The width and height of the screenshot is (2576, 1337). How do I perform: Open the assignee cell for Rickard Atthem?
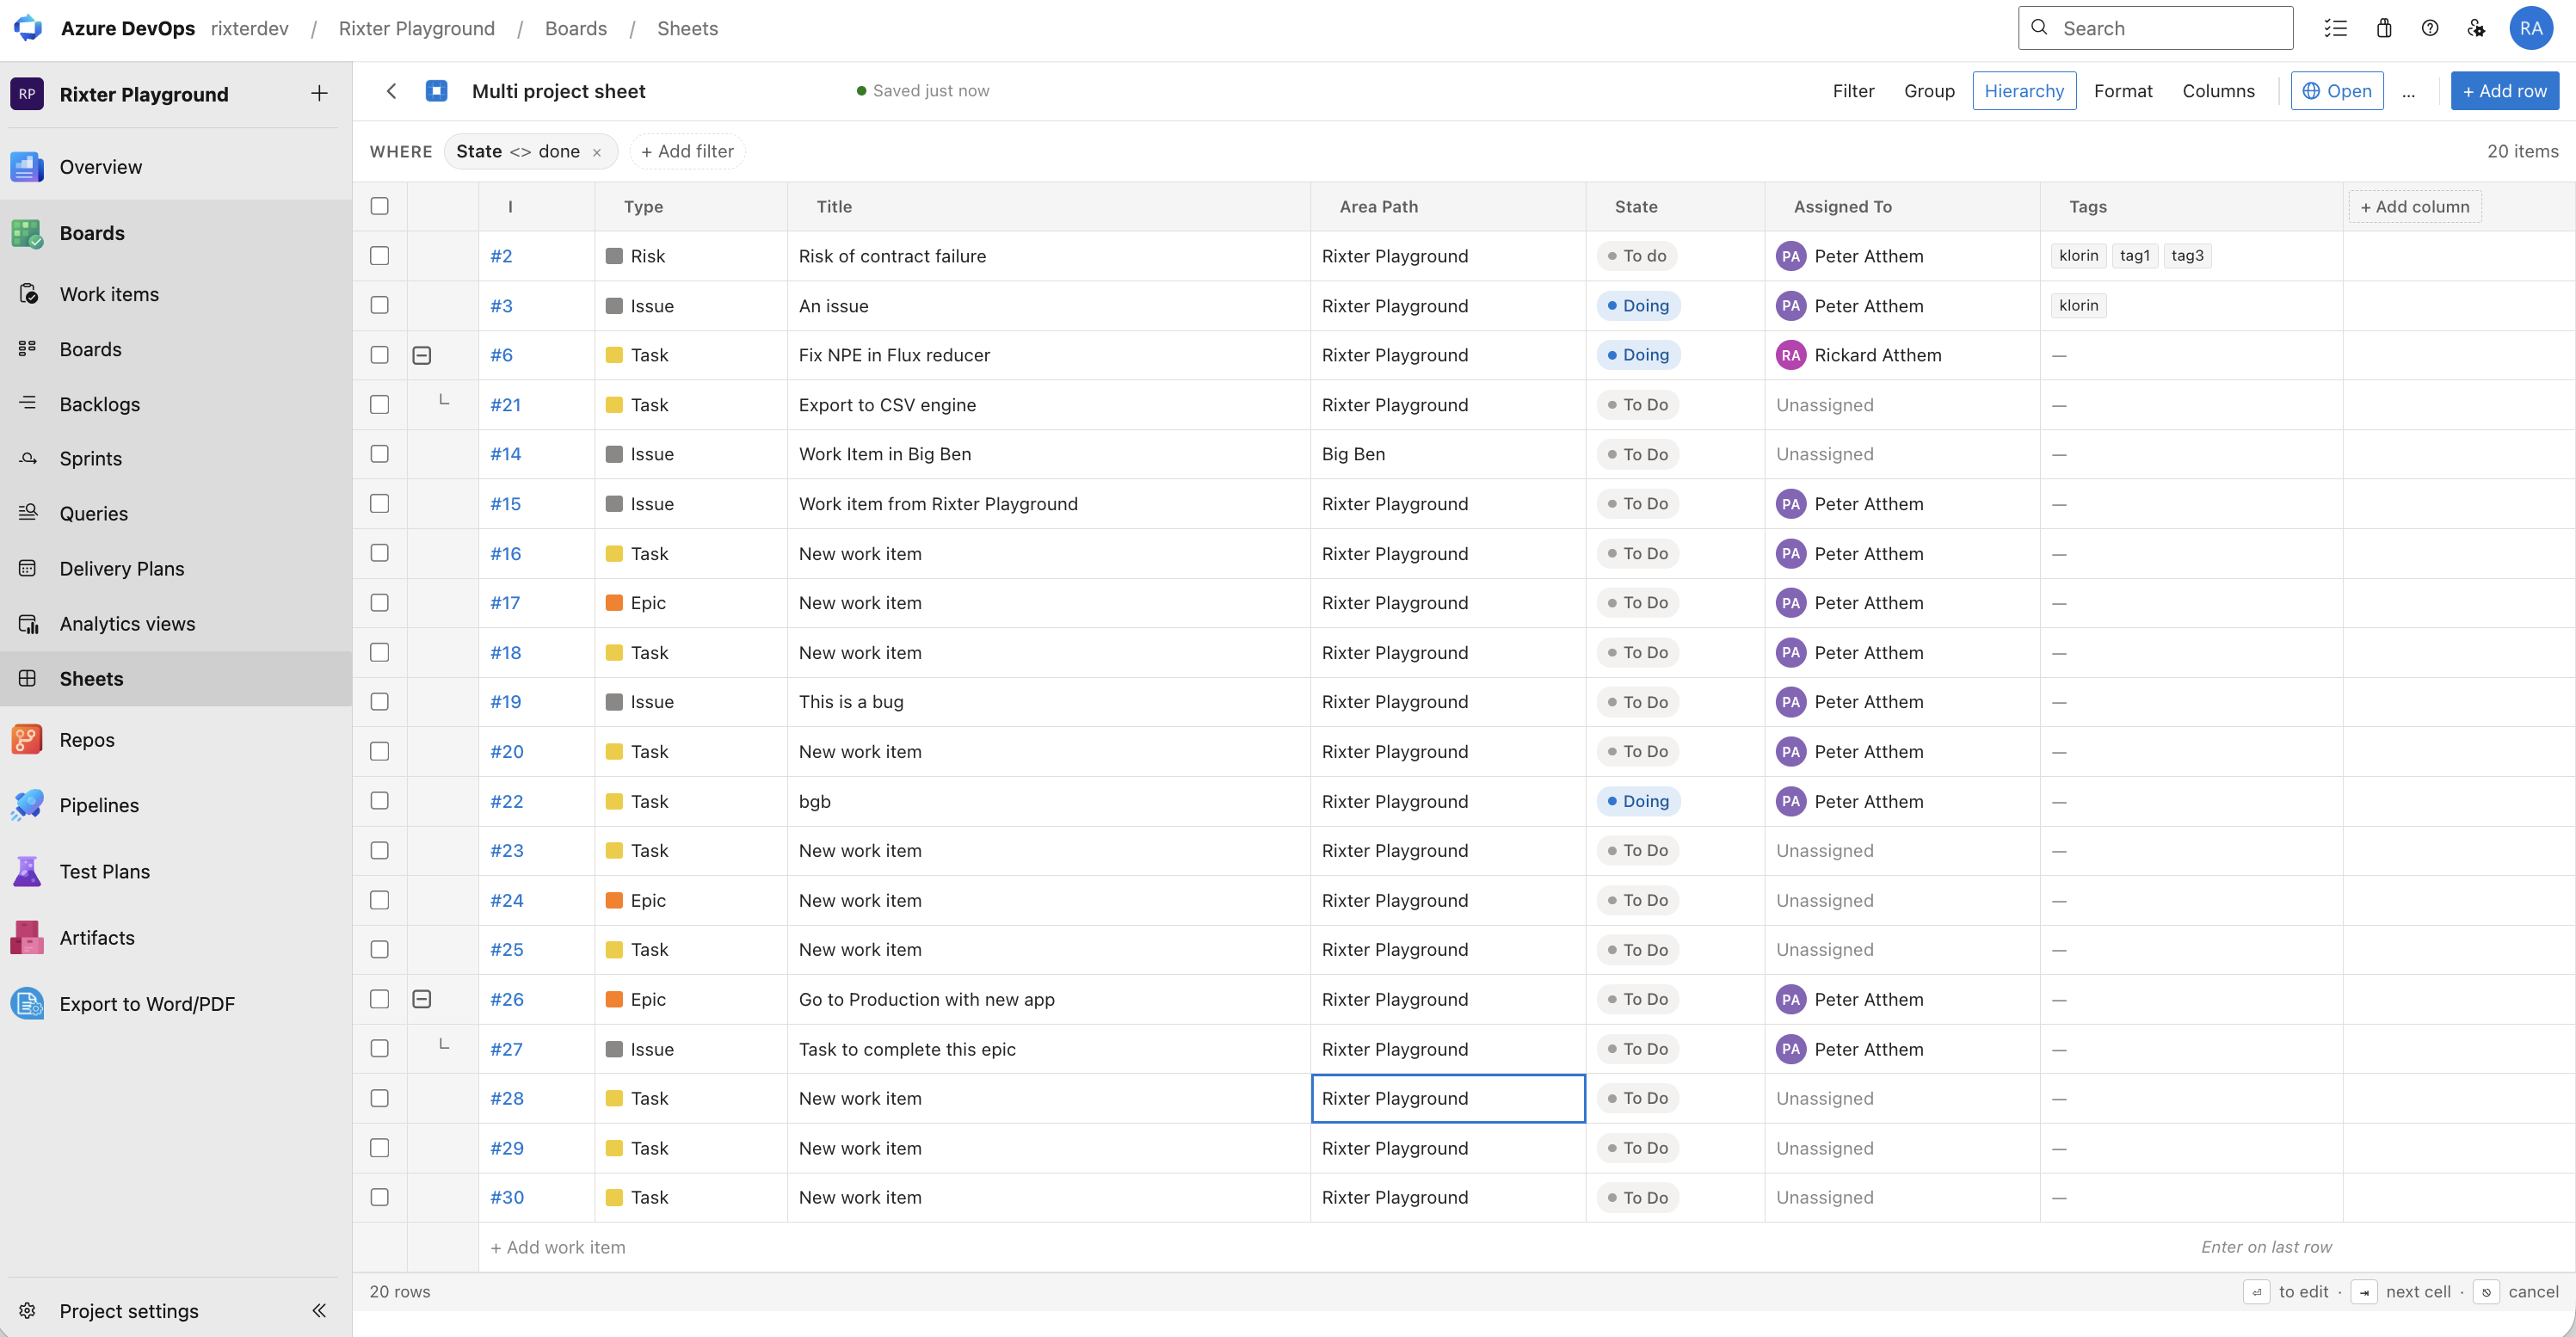point(1902,355)
